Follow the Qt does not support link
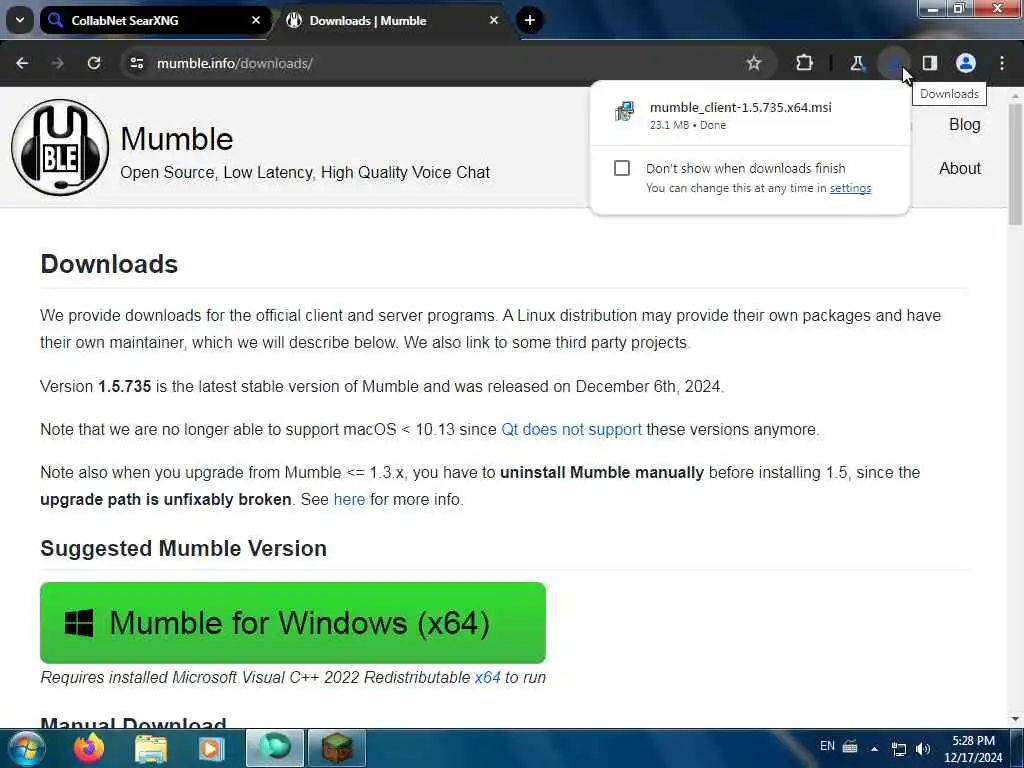This screenshot has height=768, width=1024. [571, 430]
